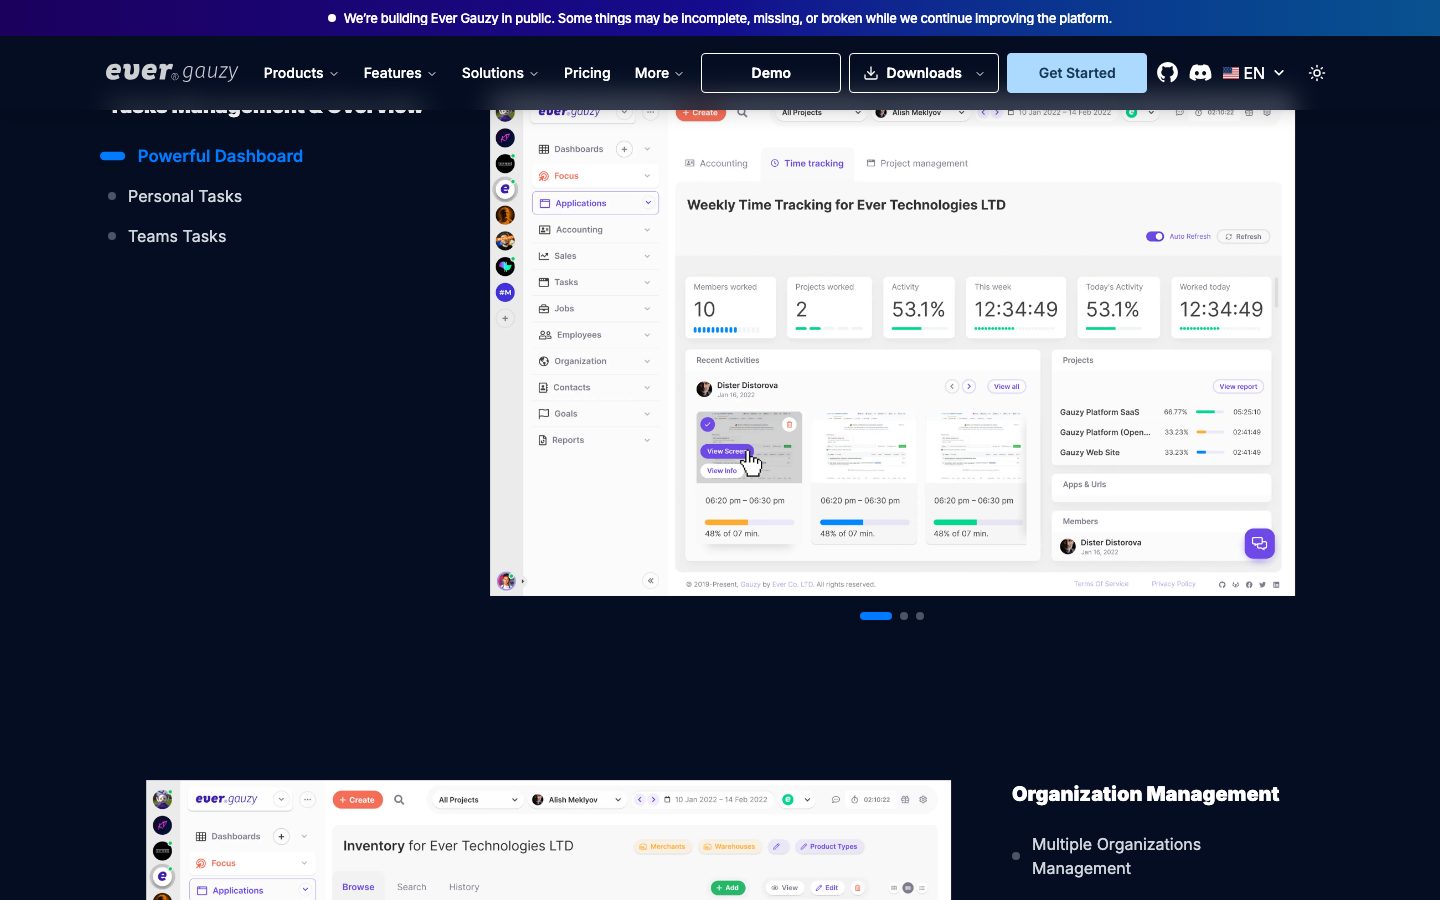Click the download icon in Downloads button
This screenshot has height=900, width=1440.
pyautogui.click(x=871, y=73)
